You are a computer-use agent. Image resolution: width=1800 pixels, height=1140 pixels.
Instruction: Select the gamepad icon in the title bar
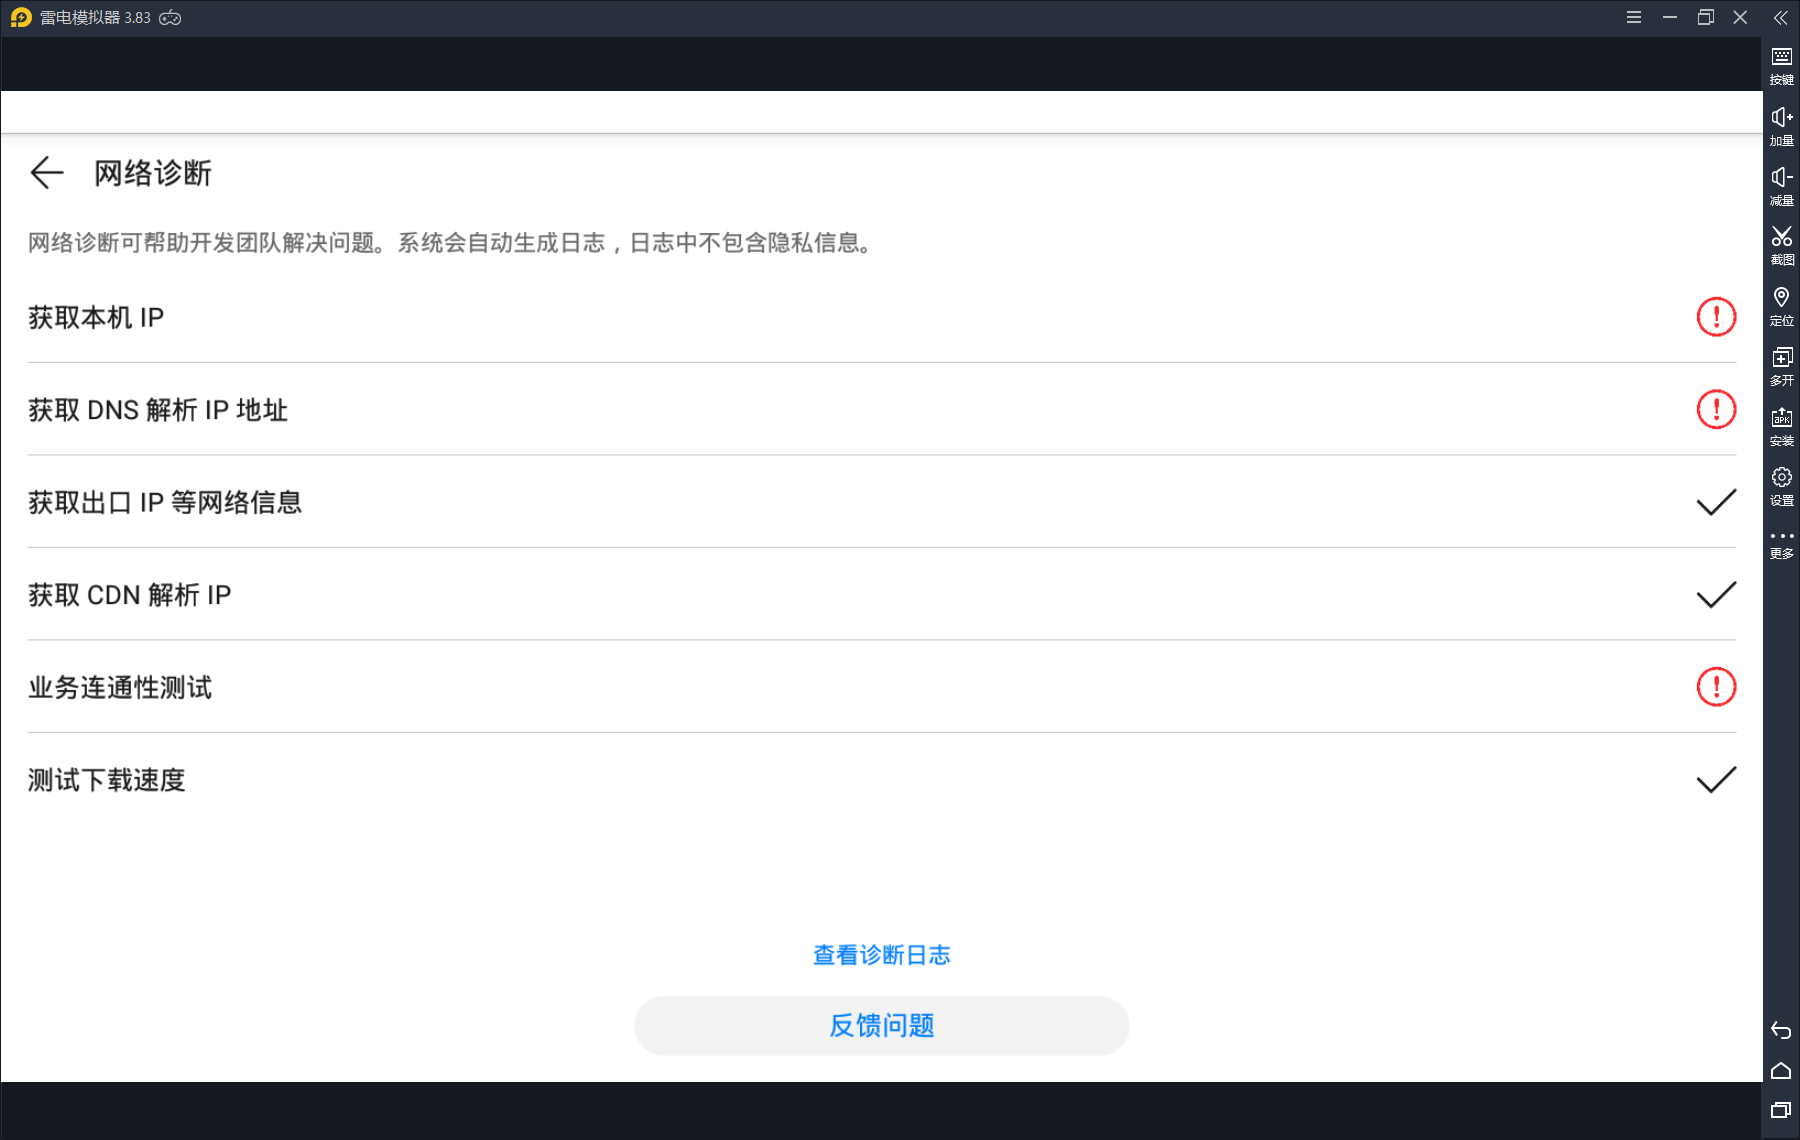pyautogui.click(x=170, y=17)
